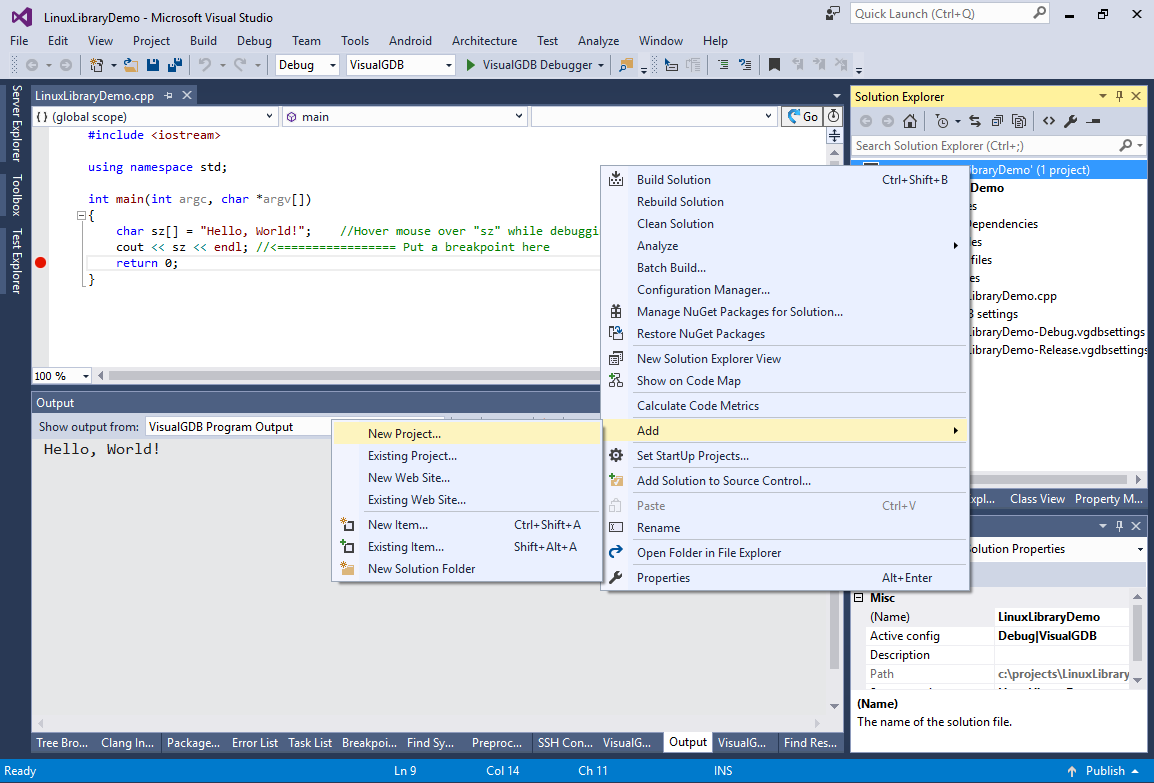Click the editor split-window handle icon
The height and width of the screenshot is (783, 1154).
point(835,135)
